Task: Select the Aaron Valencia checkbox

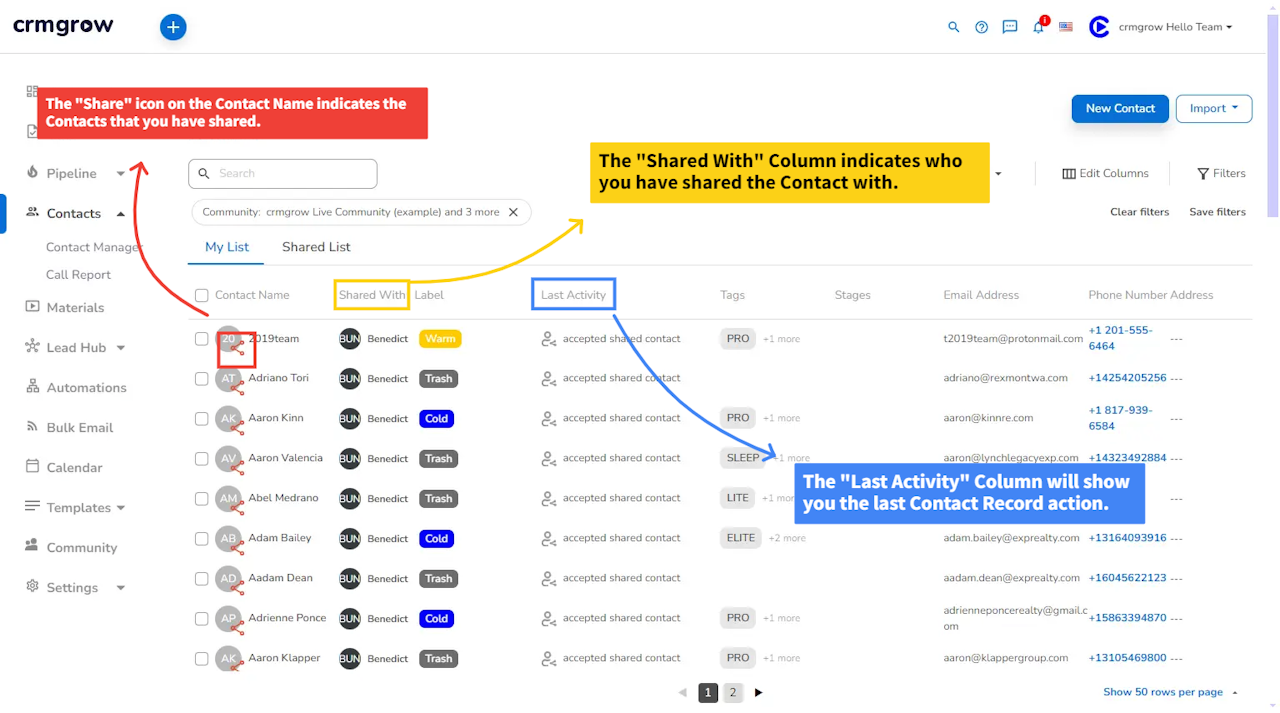Action: [x=202, y=459]
